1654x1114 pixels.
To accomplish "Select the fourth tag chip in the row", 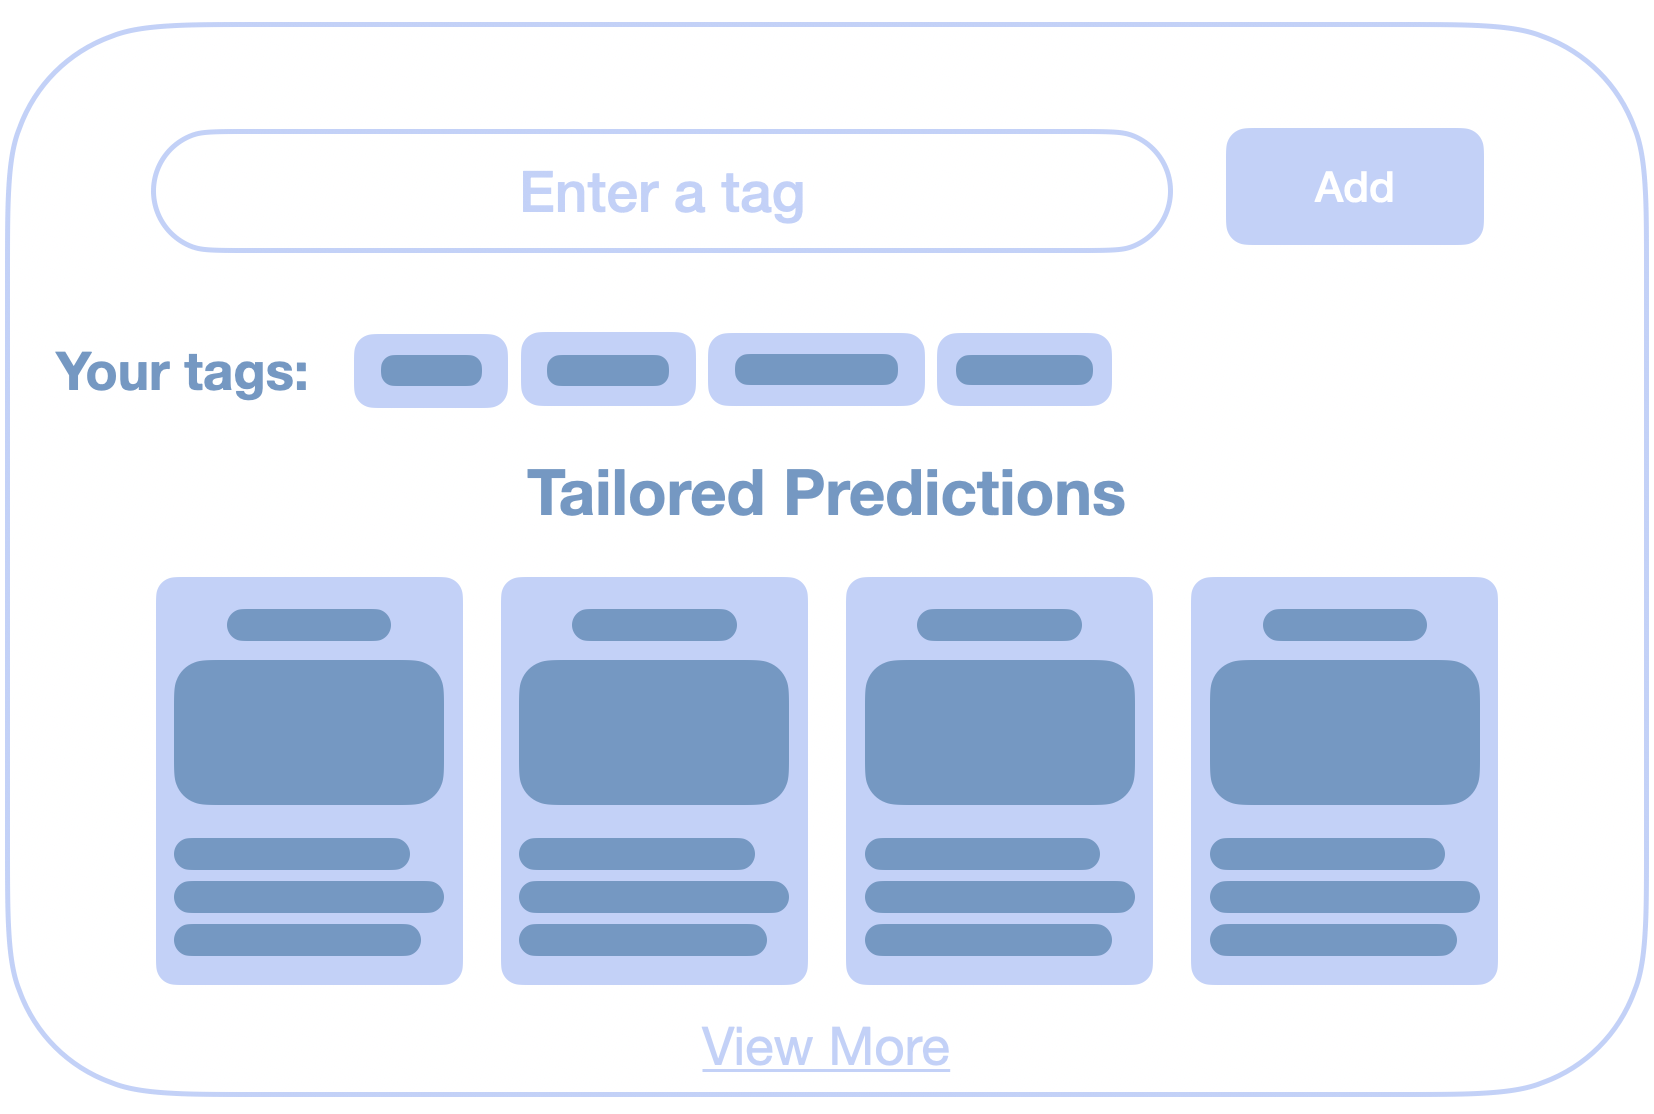I will click(x=1024, y=369).
